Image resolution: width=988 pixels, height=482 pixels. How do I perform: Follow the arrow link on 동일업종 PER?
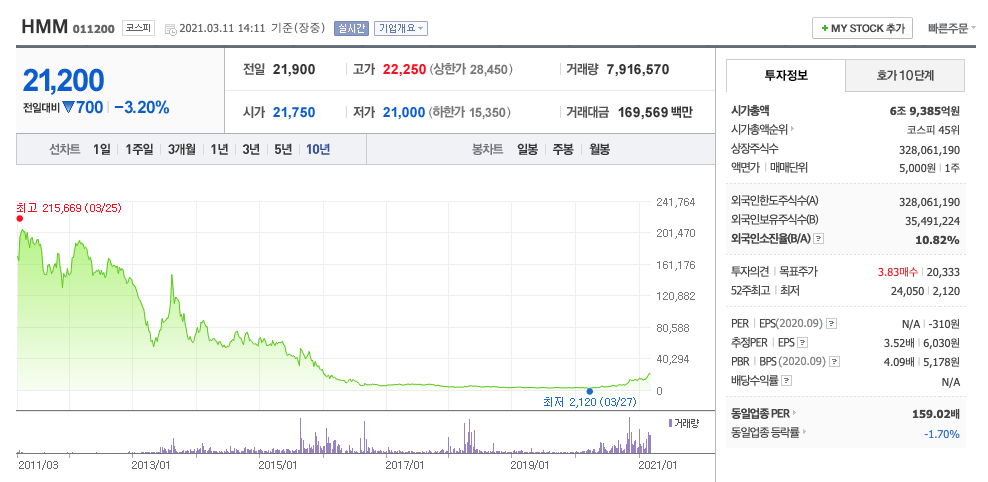coord(795,414)
